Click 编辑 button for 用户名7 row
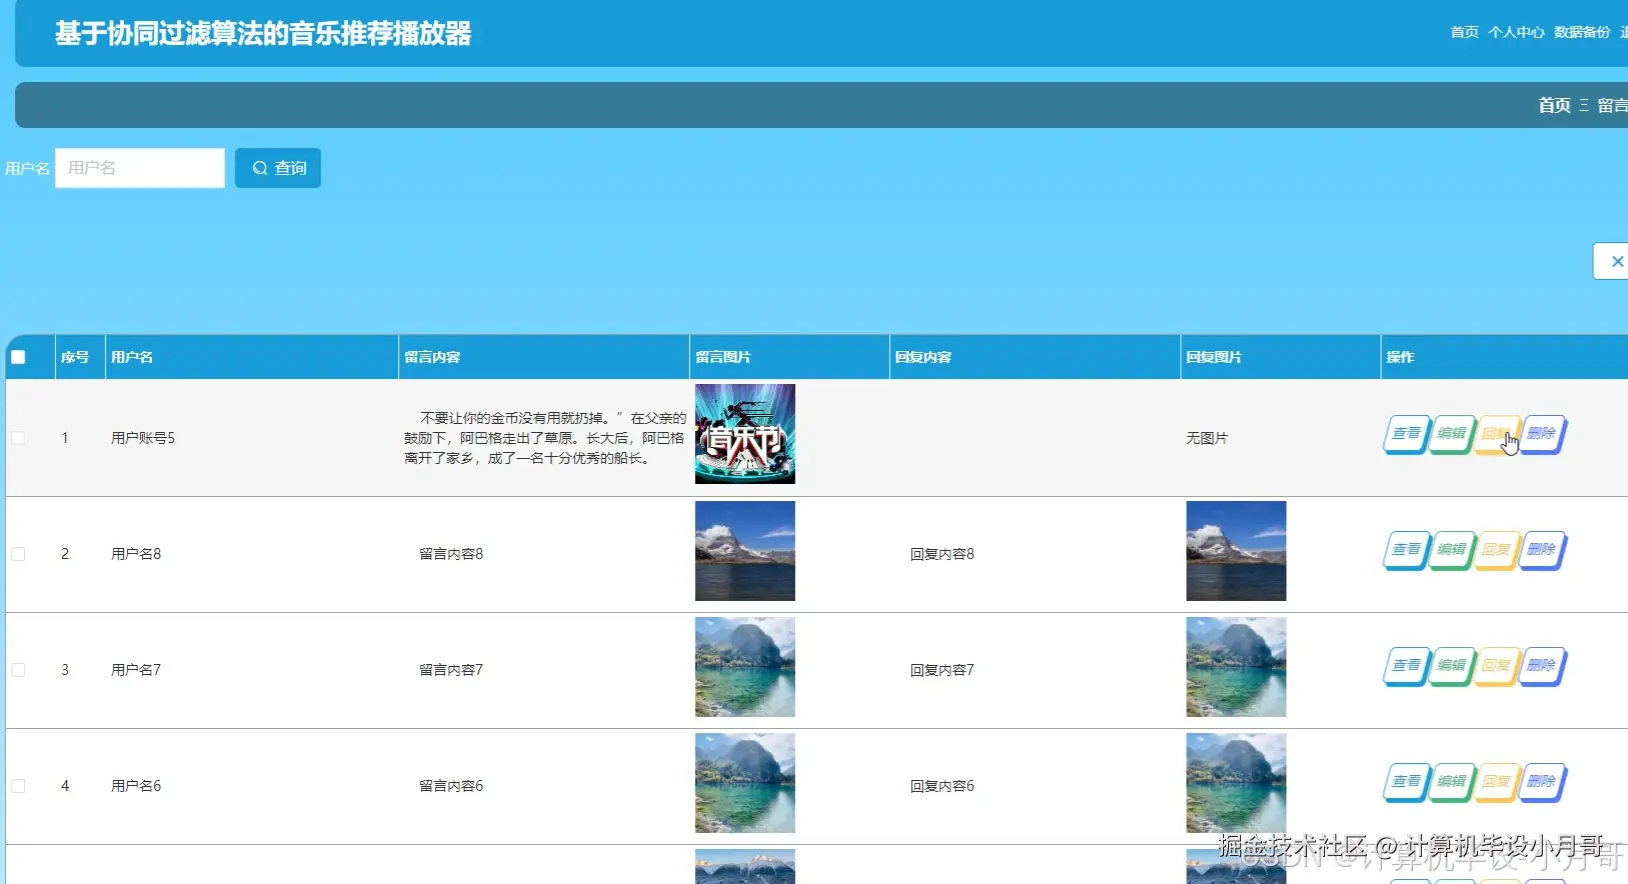This screenshot has width=1628, height=884. point(1451,666)
